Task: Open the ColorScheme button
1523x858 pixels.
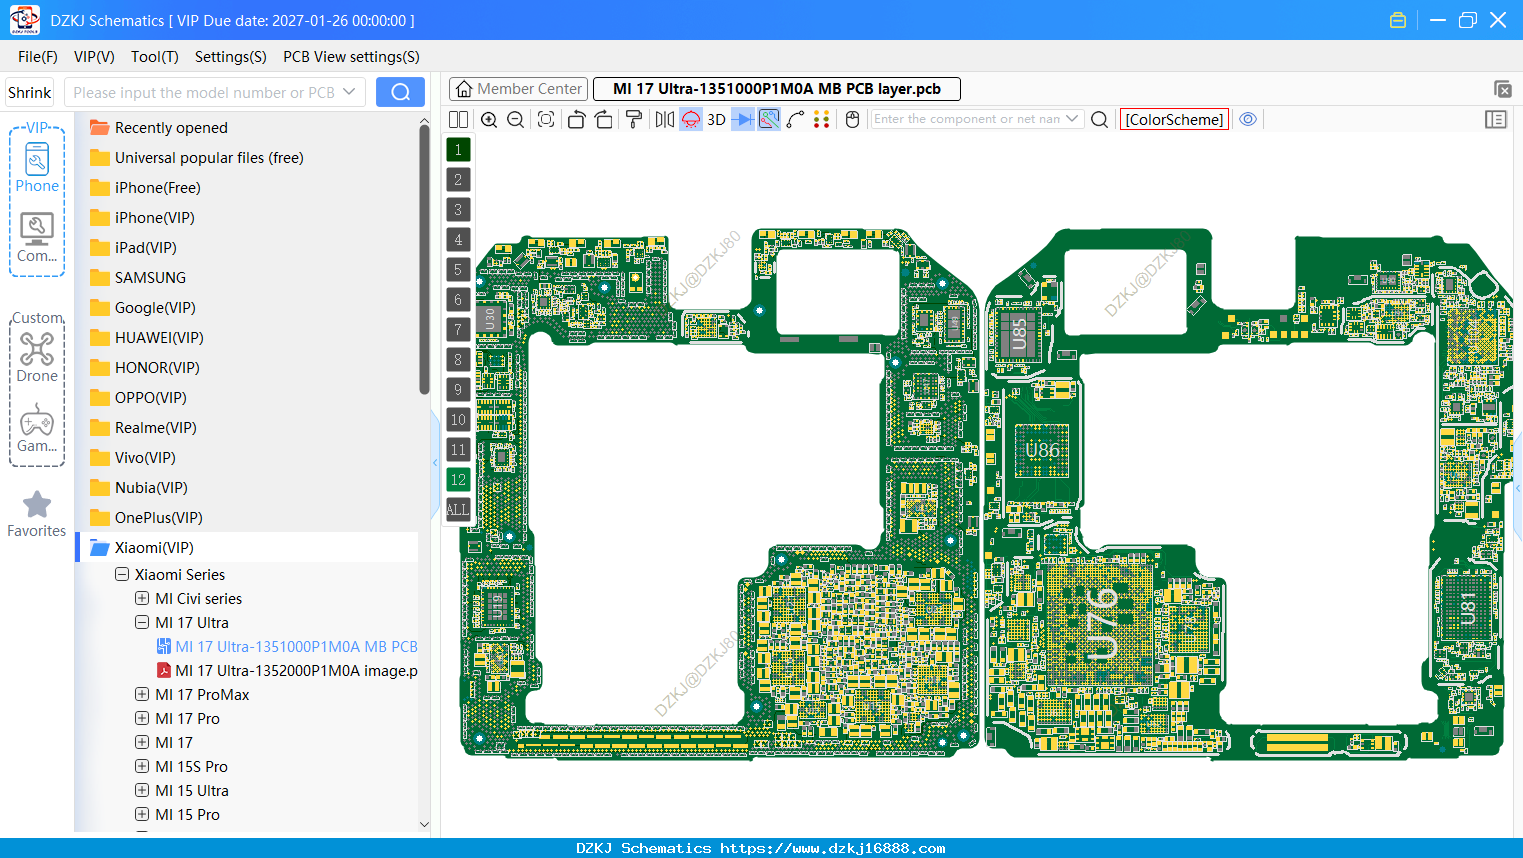Action: [1174, 119]
